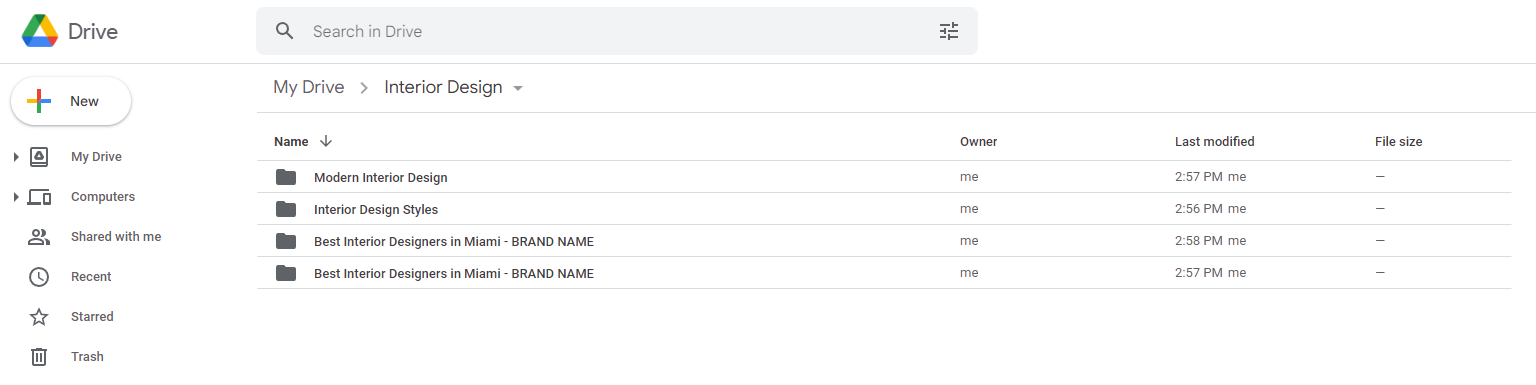Image resolution: width=1536 pixels, height=385 pixels.
Task: Click the Recent clock icon
Action: coord(39,277)
